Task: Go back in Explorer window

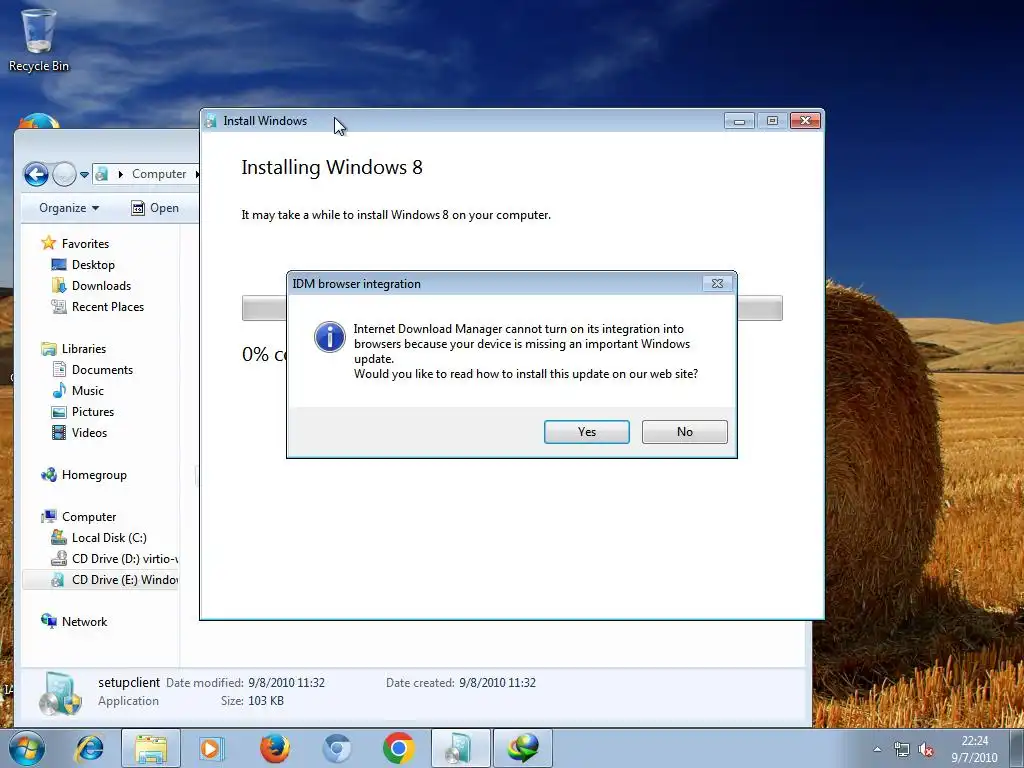Action: point(36,174)
